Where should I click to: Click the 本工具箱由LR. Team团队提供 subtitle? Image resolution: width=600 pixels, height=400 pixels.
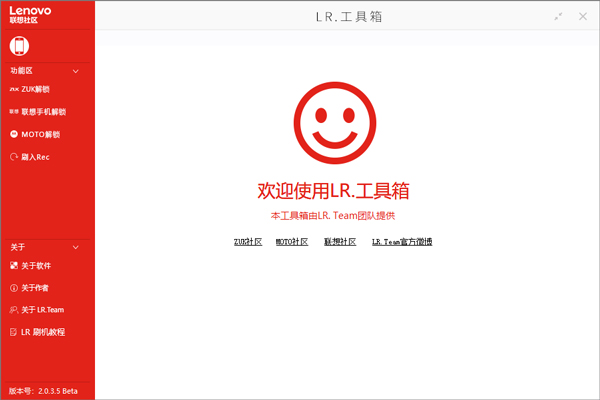(333, 216)
